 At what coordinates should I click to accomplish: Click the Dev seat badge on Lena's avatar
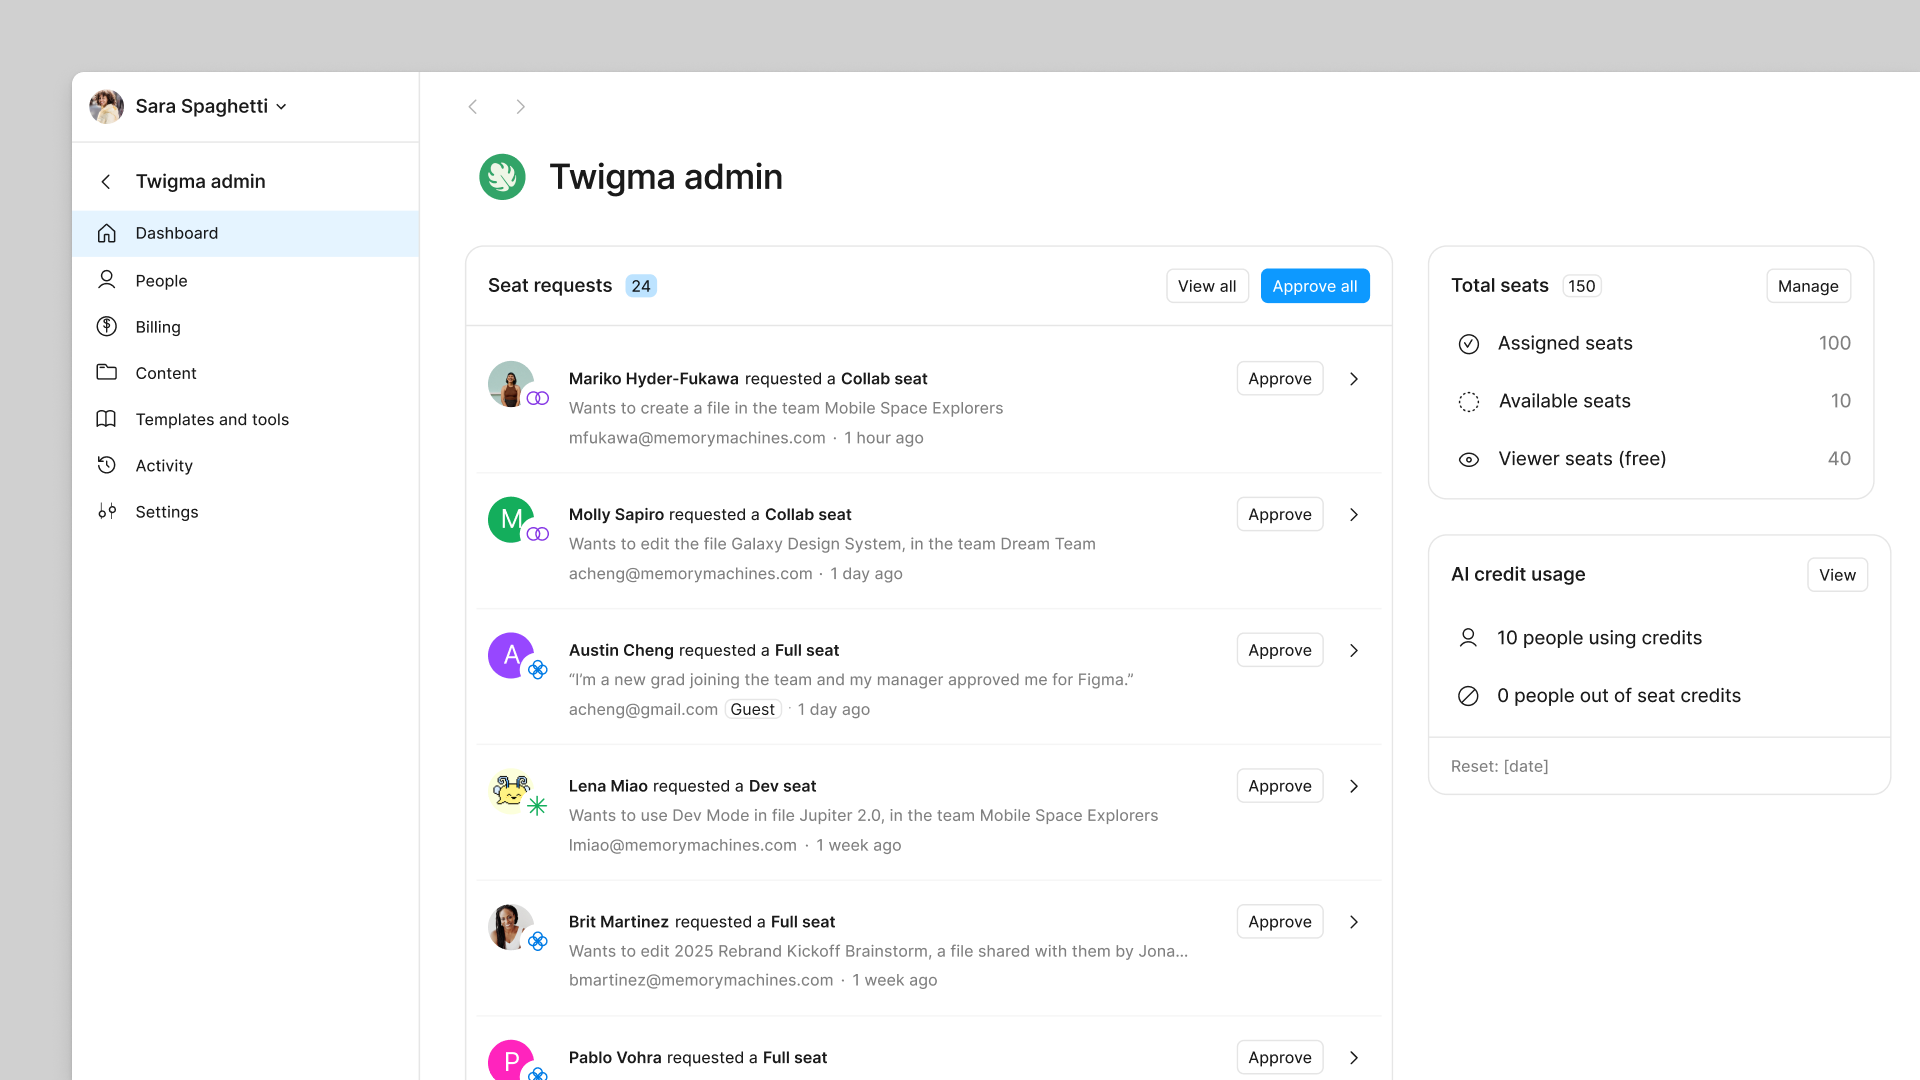coord(537,805)
